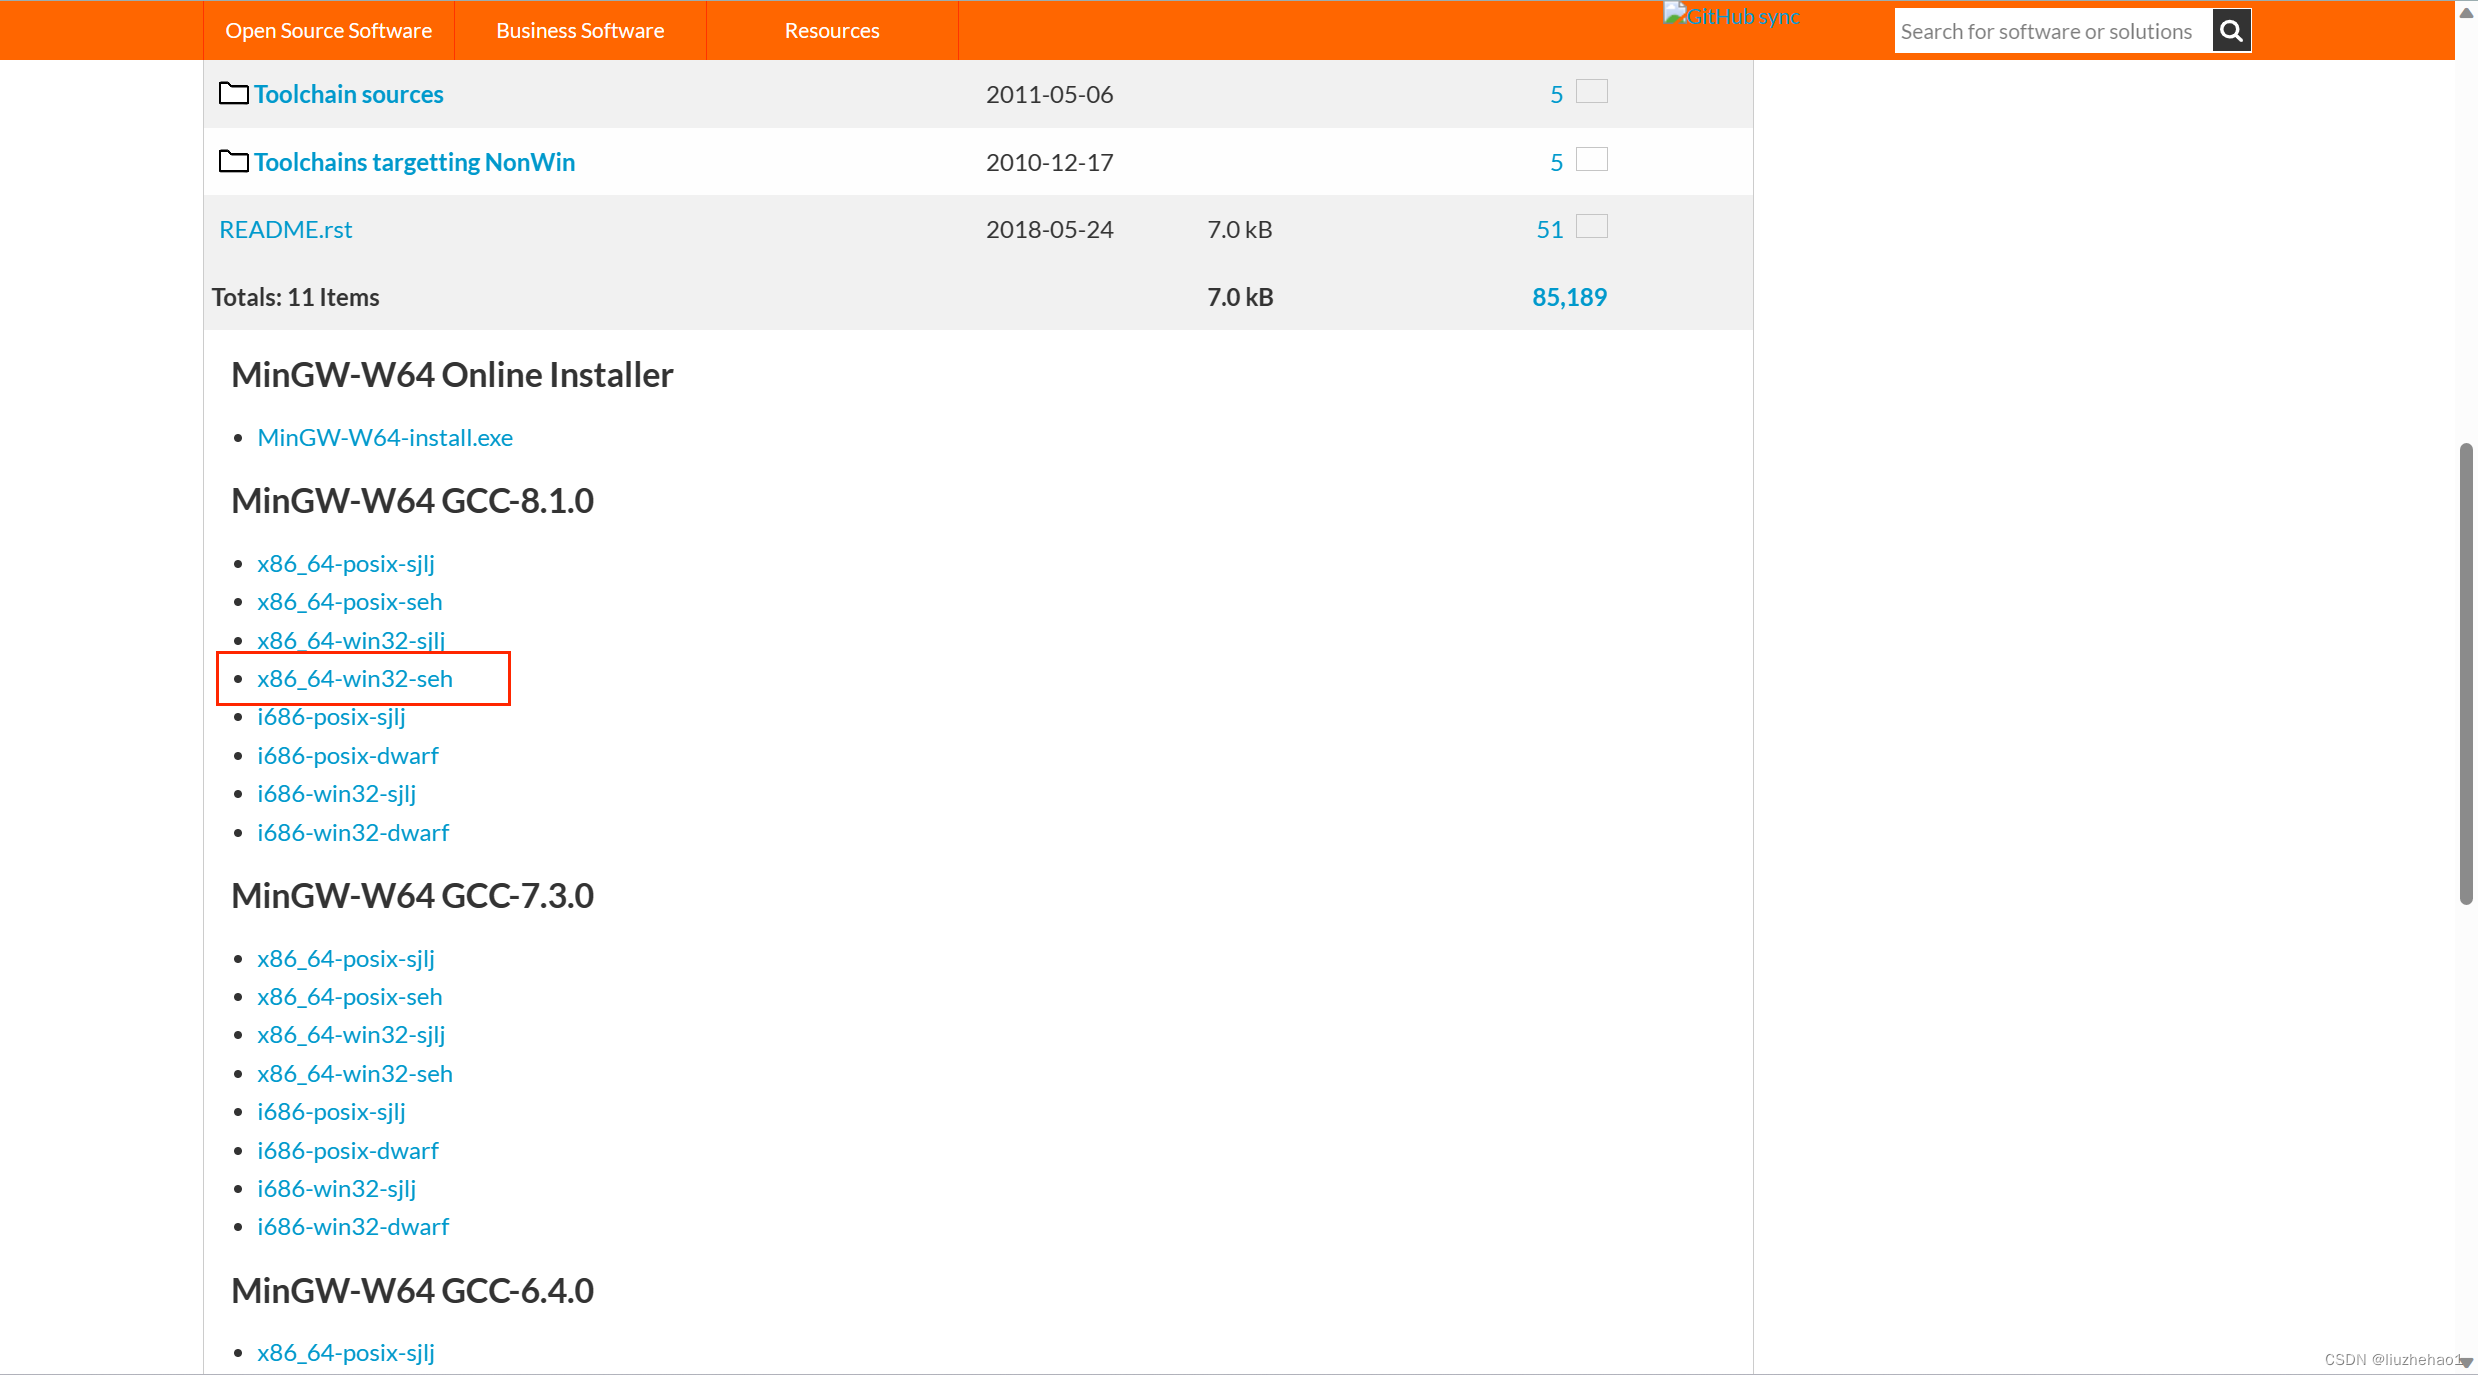Toggle the README.rst row checkbox

click(1591, 227)
